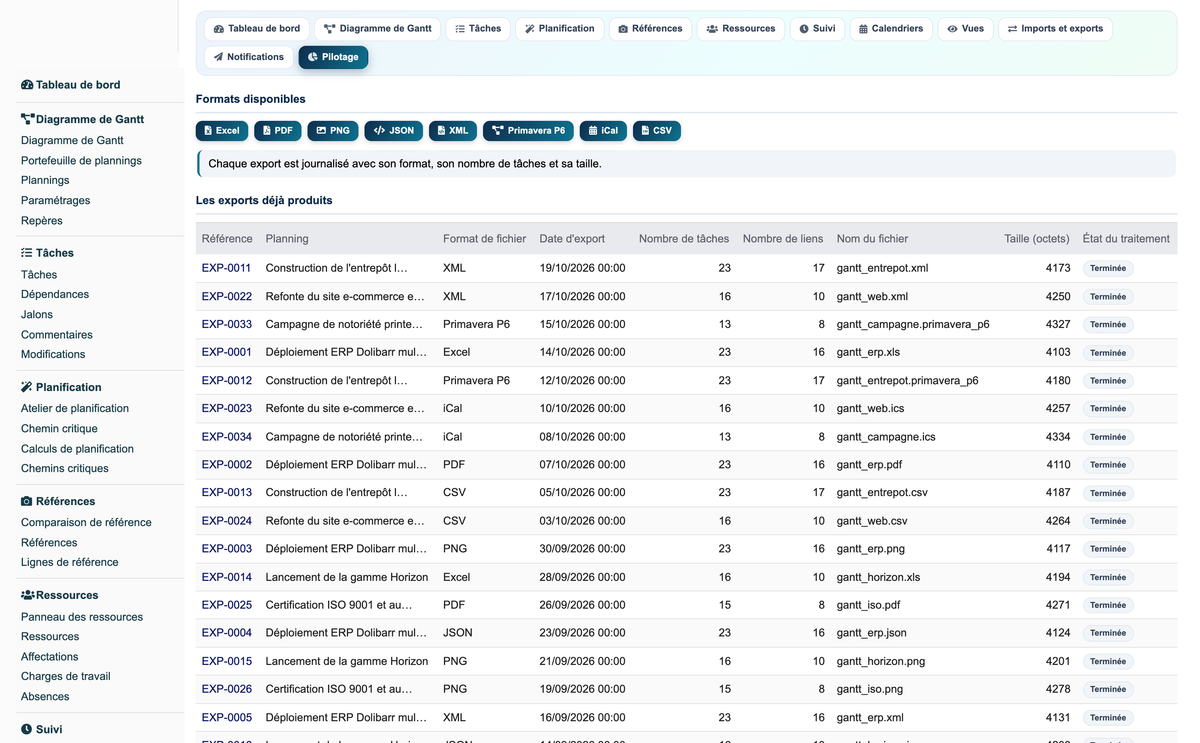Click the Excel export format button
The height and width of the screenshot is (743, 1200).
pos(222,130)
